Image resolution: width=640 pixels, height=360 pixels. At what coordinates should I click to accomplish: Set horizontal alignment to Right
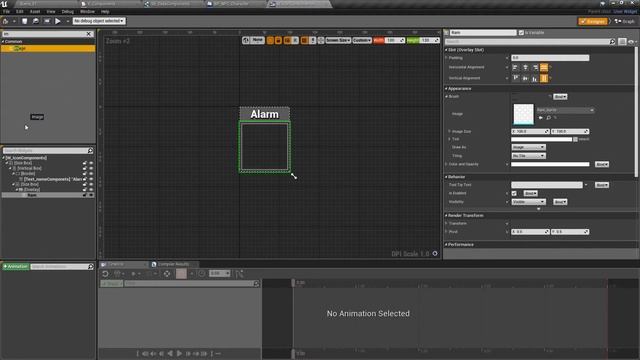(x=535, y=67)
